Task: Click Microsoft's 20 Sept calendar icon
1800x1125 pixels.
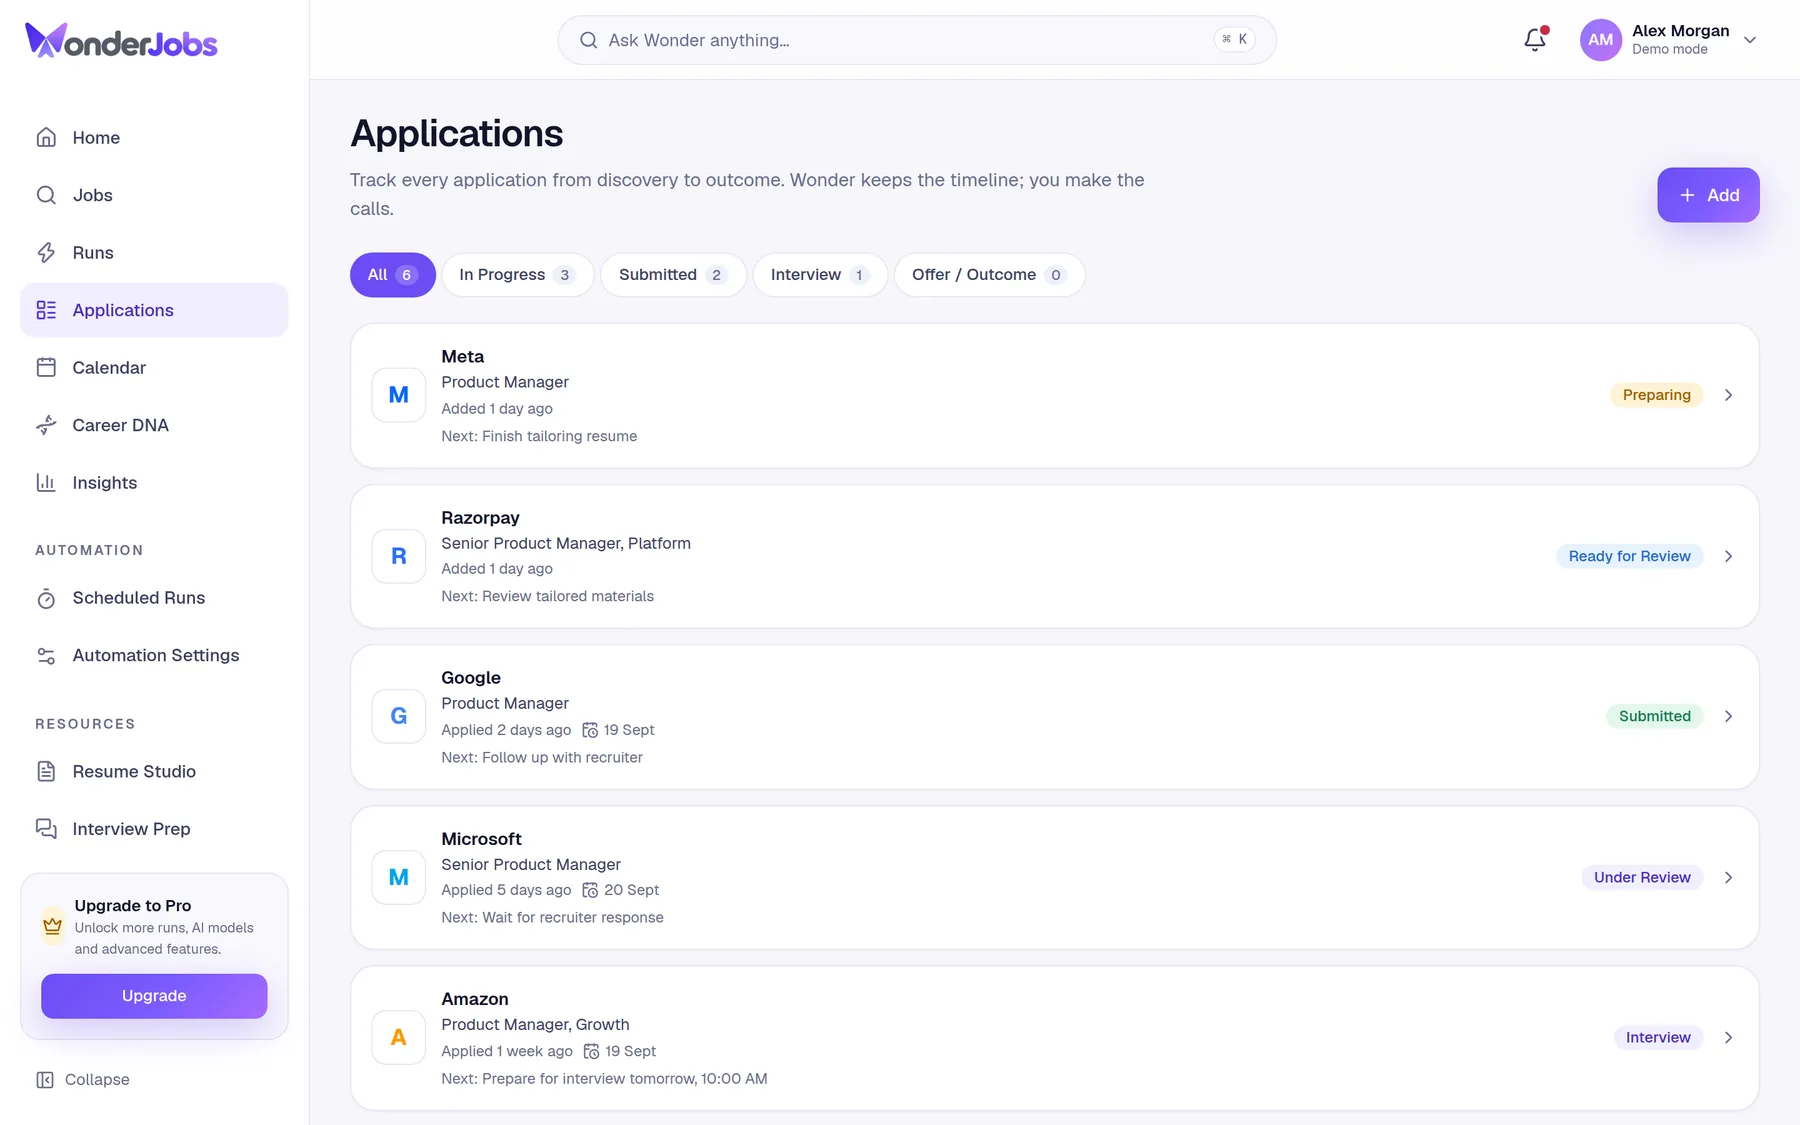Action: click(590, 890)
